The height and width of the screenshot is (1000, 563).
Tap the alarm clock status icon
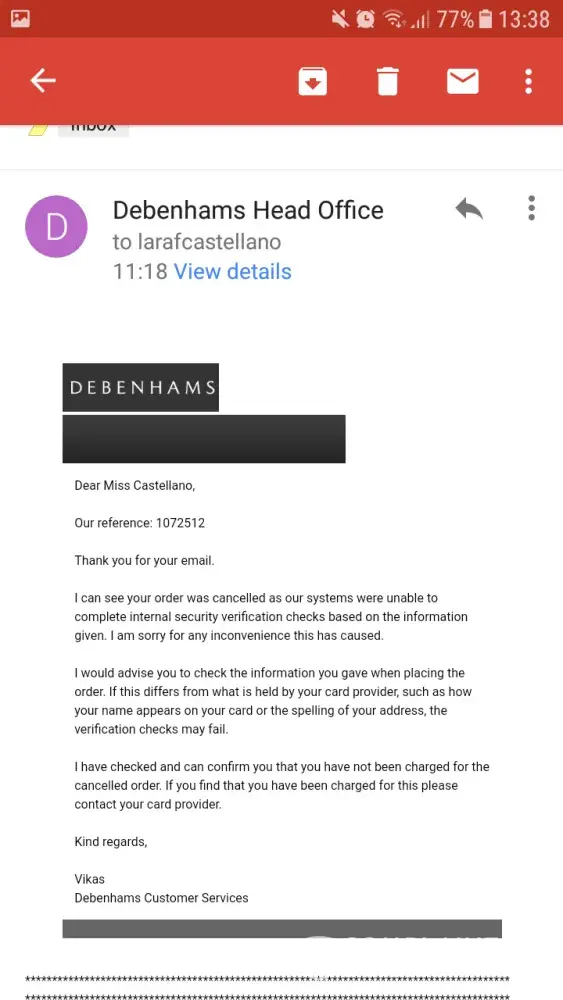point(365,19)
